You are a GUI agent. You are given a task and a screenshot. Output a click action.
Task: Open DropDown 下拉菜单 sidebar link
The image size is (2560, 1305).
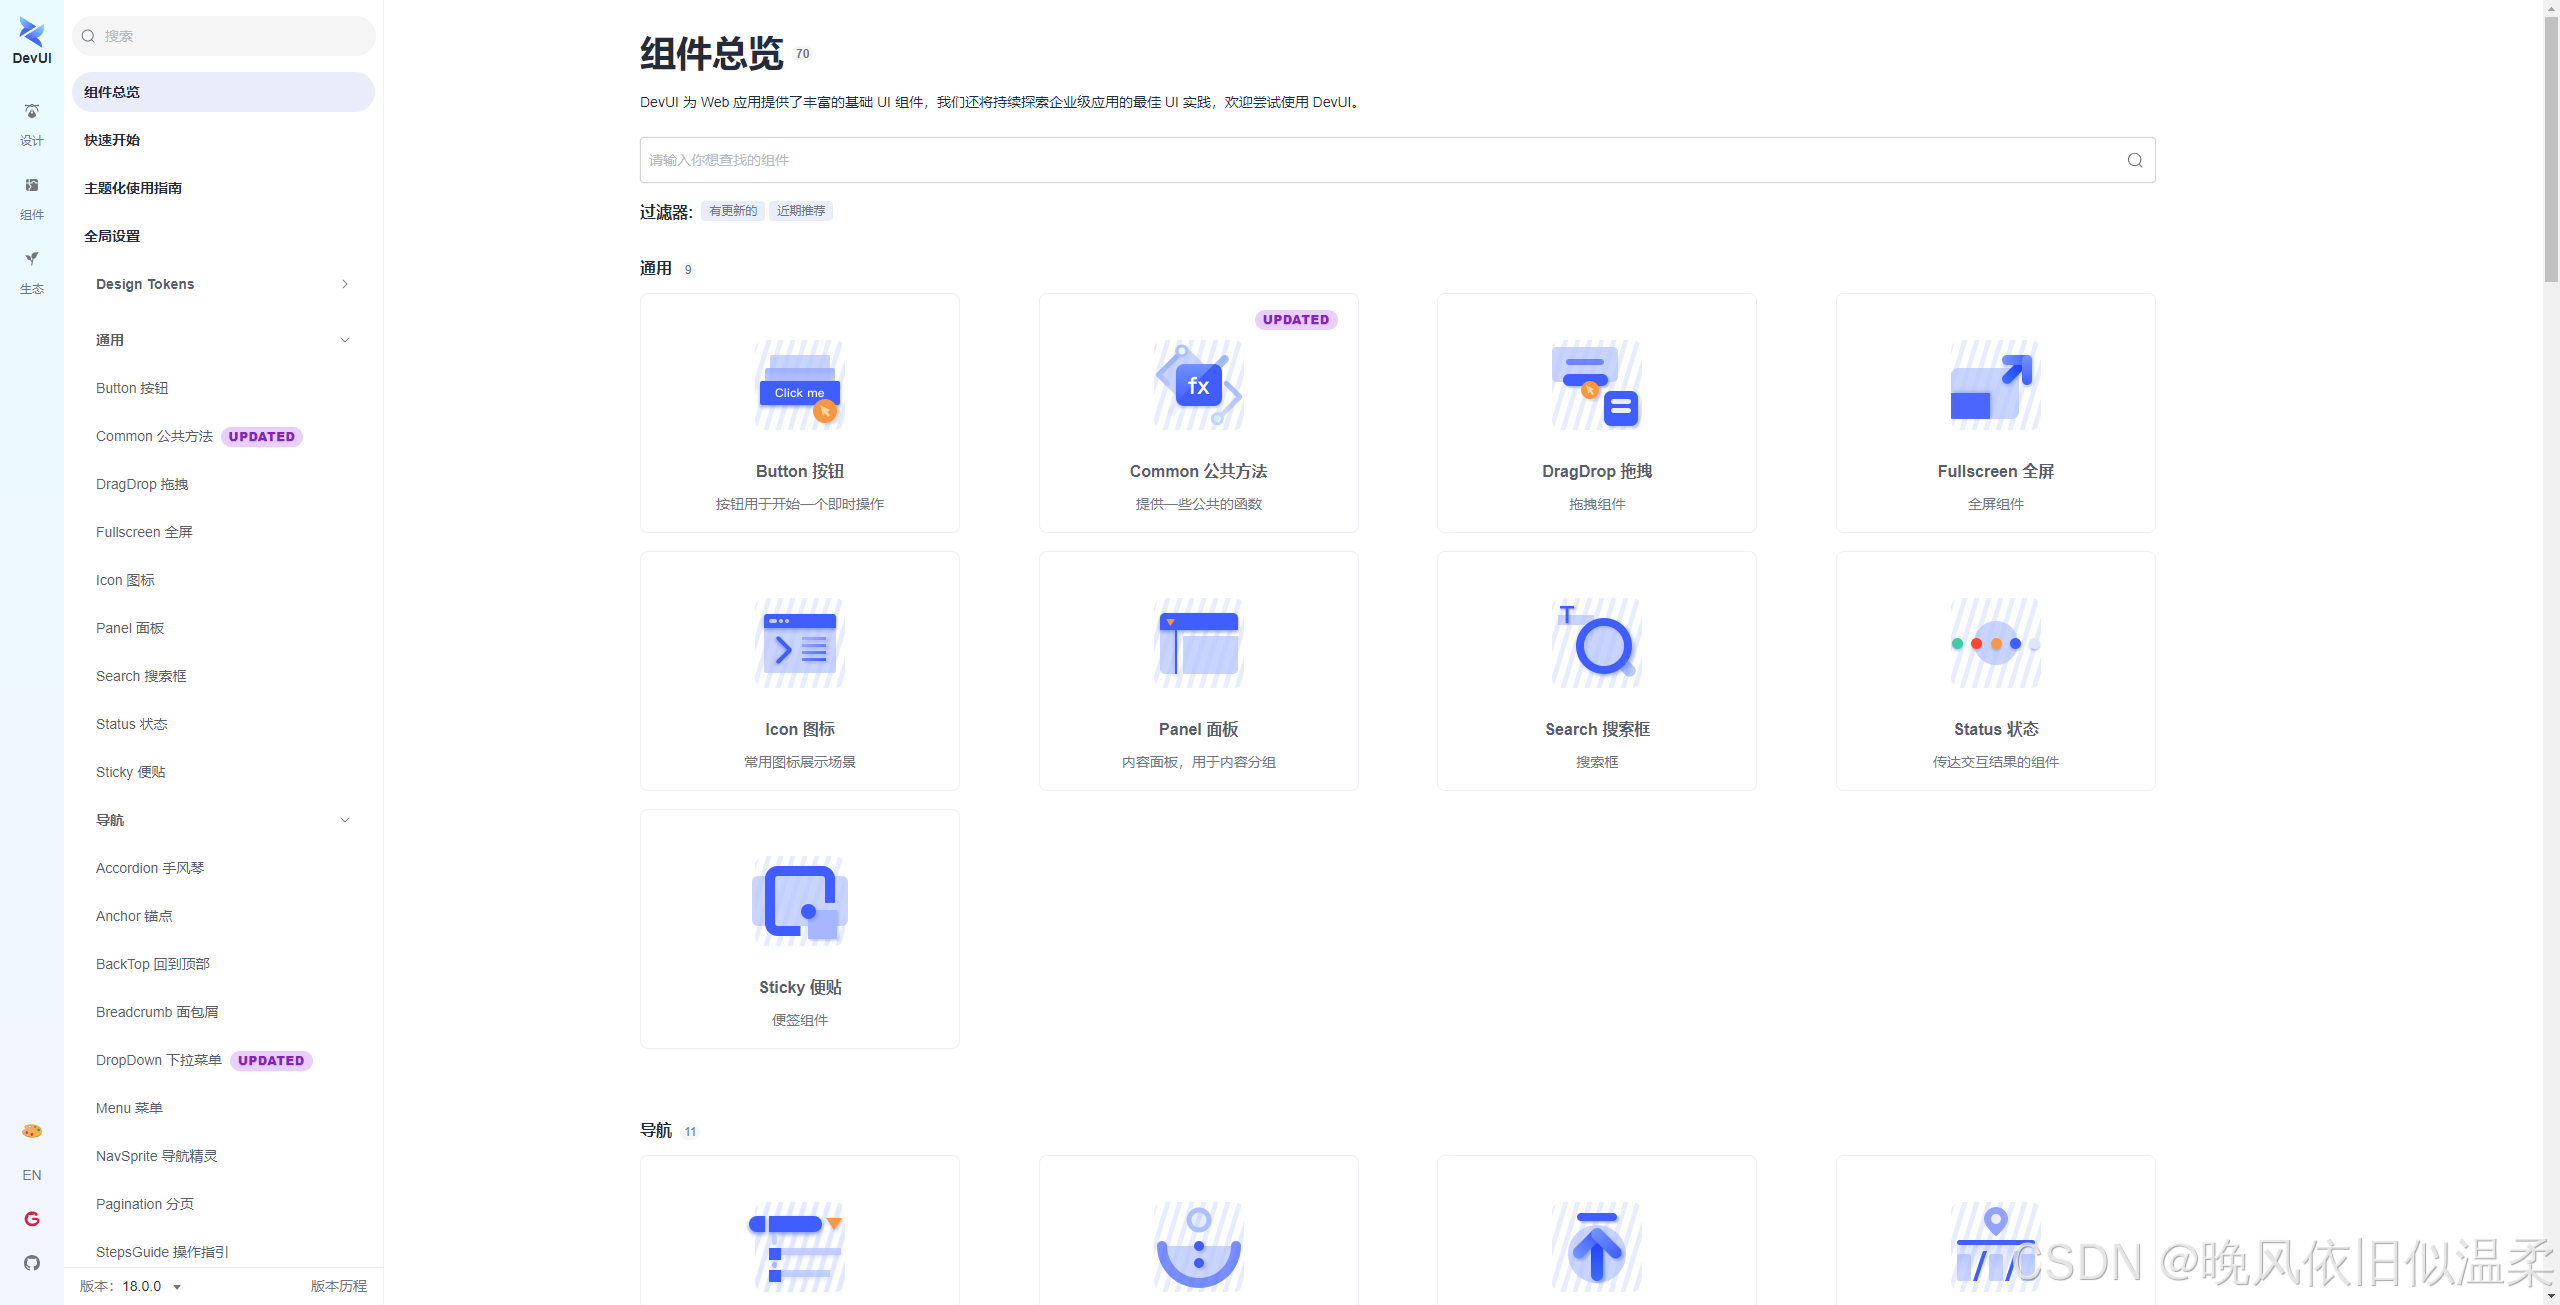pos(159,1060)
